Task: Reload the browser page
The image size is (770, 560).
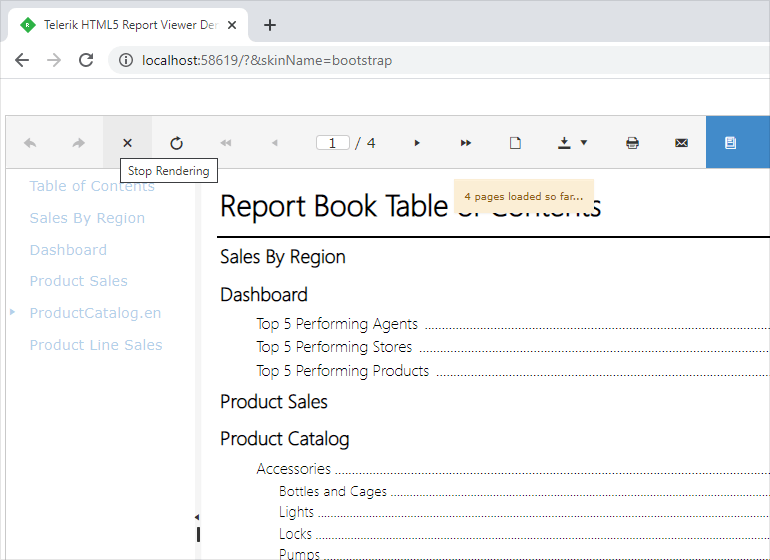Action: [86, 60]
